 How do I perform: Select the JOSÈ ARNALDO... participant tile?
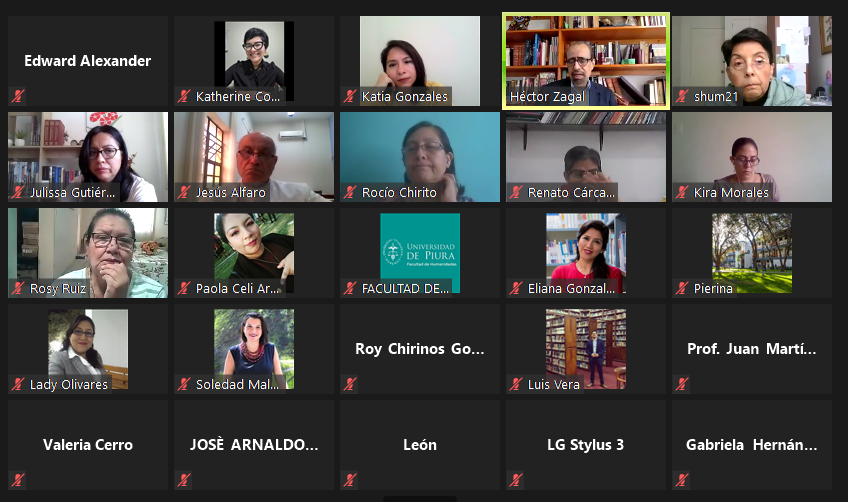(254, 445)
